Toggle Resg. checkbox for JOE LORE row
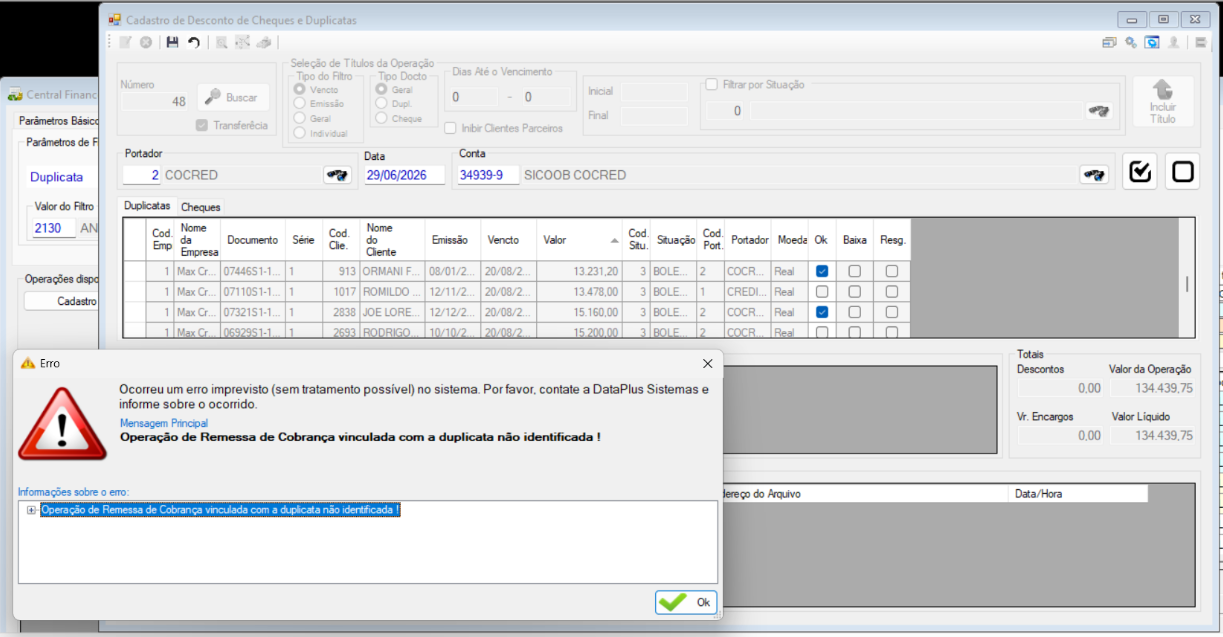Image resolution: width=1223 pixels, height=637 pixels. click(891, 312)
